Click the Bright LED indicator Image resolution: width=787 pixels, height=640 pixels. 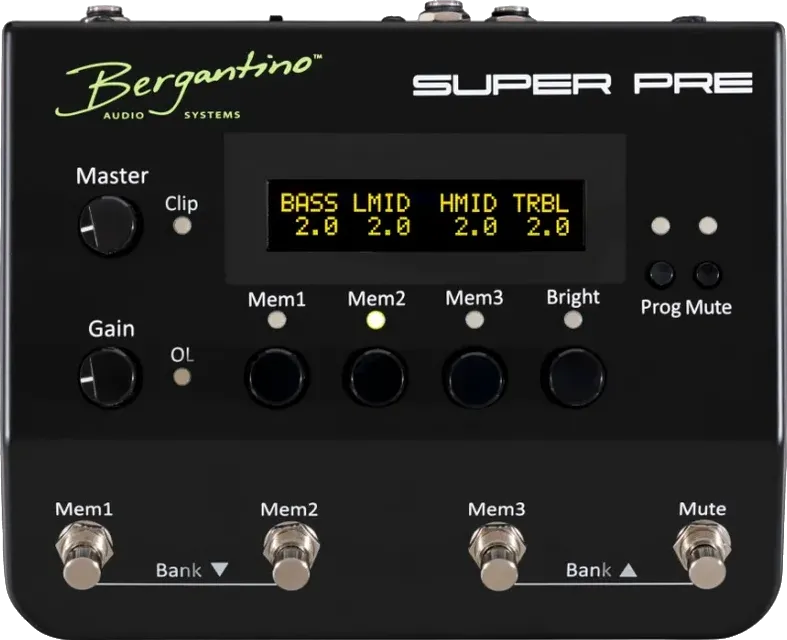click(573, 320)
